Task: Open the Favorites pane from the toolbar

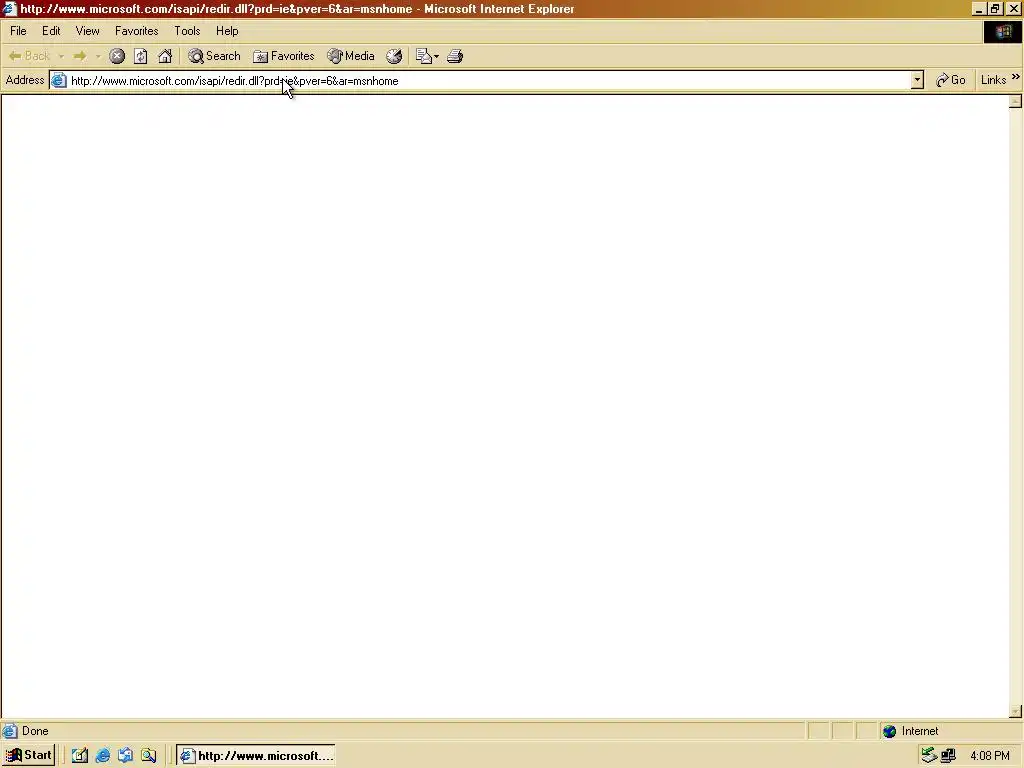Action: [284, 56]
